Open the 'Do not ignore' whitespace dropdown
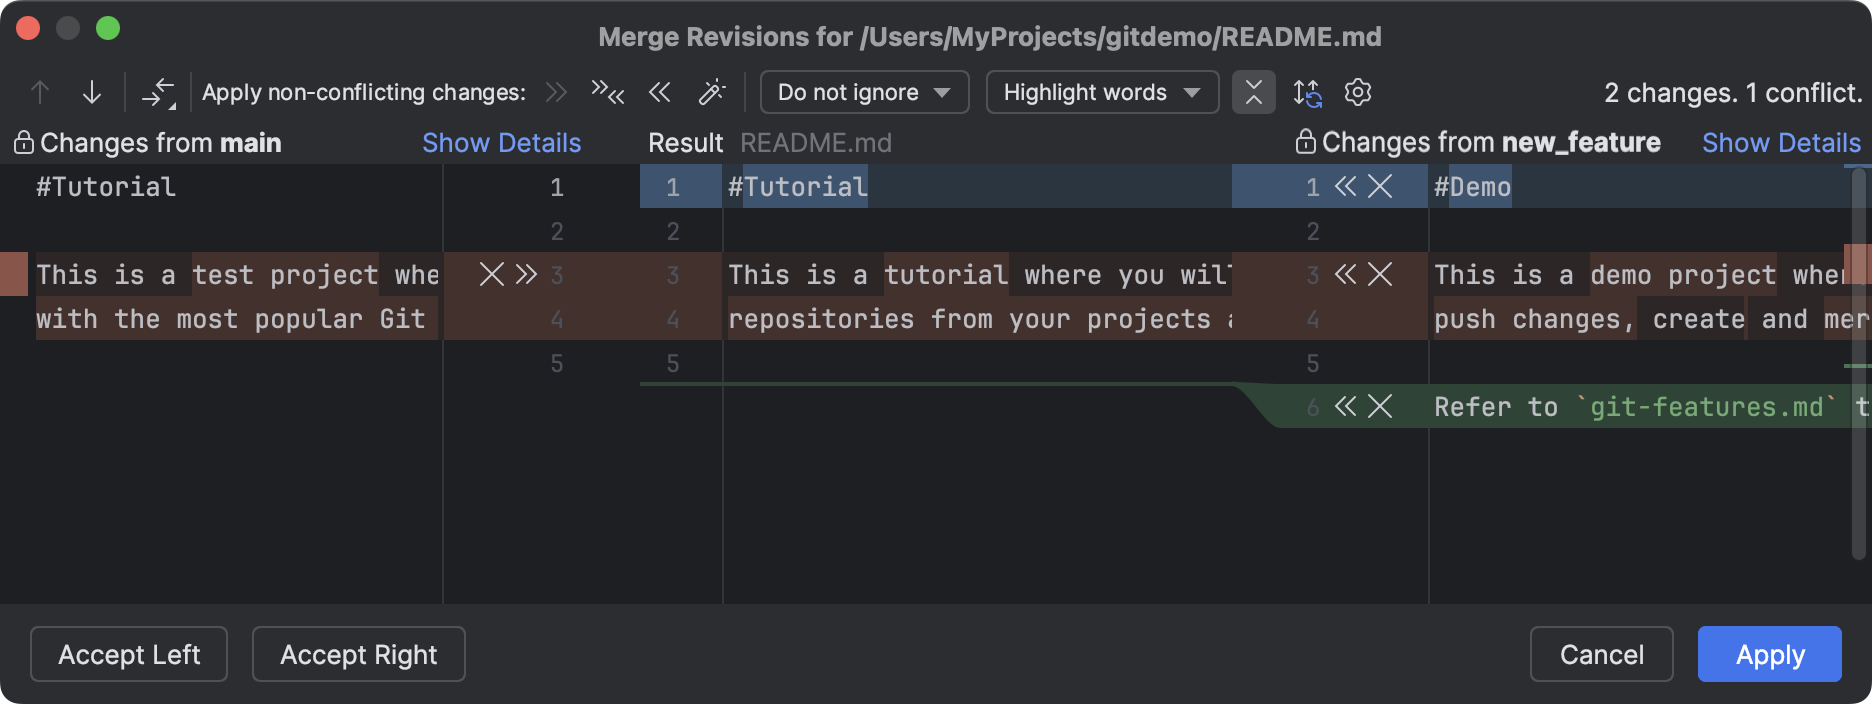This screenshot has height=704, width=1872. (864, 93)
